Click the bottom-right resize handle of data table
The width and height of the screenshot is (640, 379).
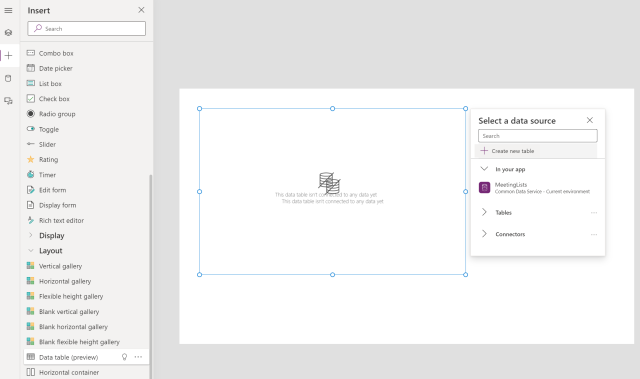465,275
